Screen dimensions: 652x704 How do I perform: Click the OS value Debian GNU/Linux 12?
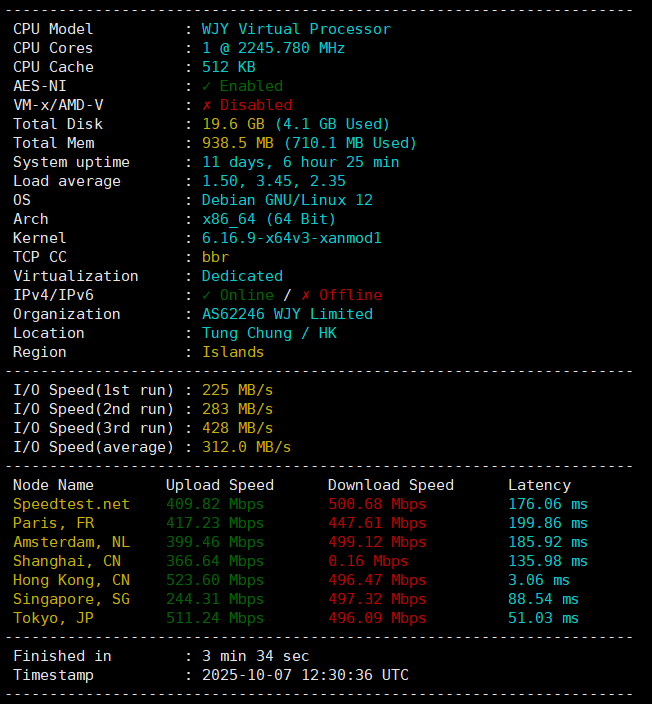pos(287,200)
